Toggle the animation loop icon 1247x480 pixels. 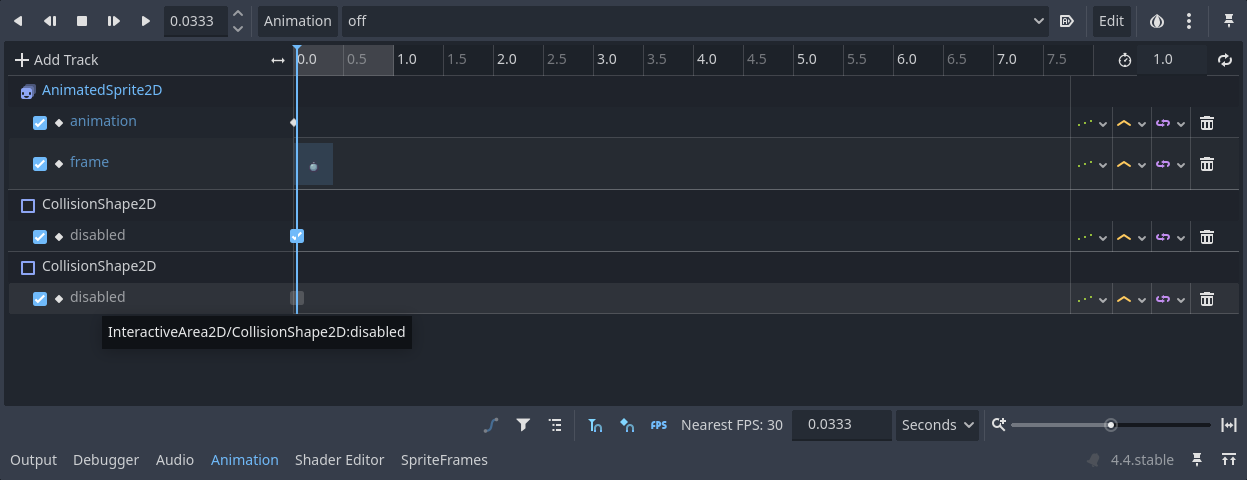click(x=1225, y=60)
